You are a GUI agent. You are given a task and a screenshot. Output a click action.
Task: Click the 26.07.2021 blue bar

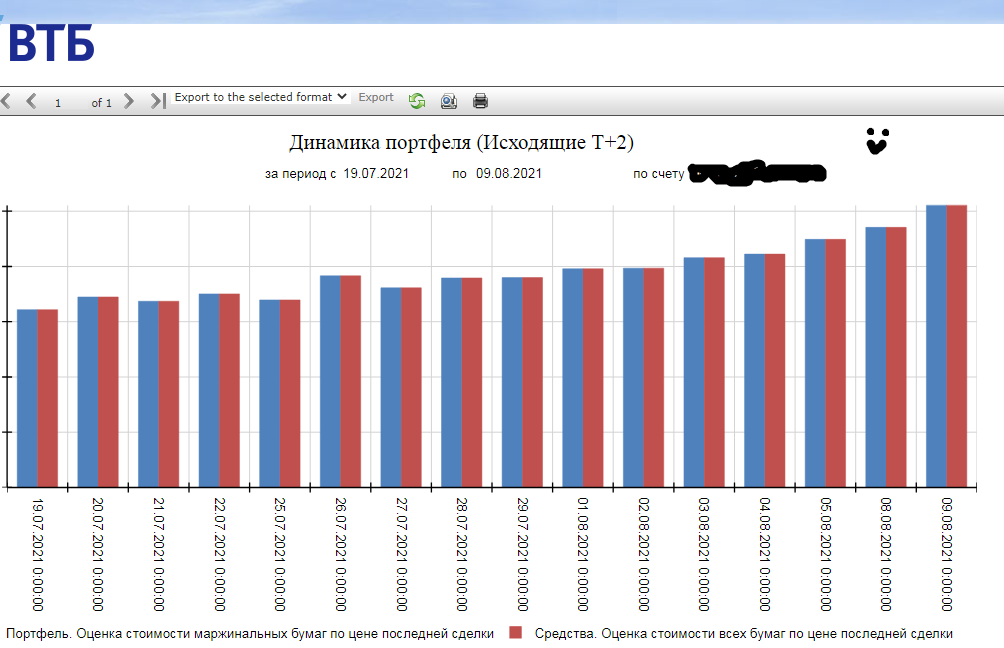tap(330, 381)
